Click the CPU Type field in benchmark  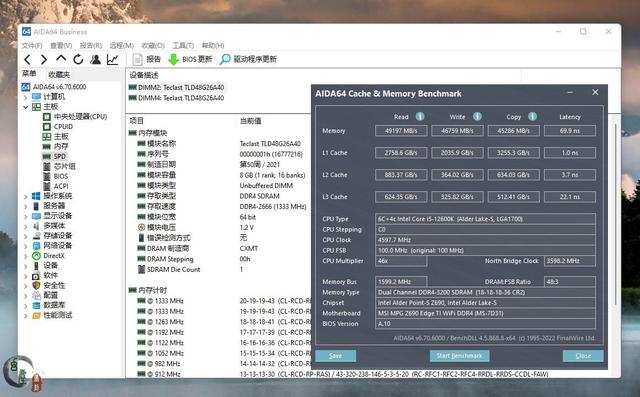(x=485, y=219)
